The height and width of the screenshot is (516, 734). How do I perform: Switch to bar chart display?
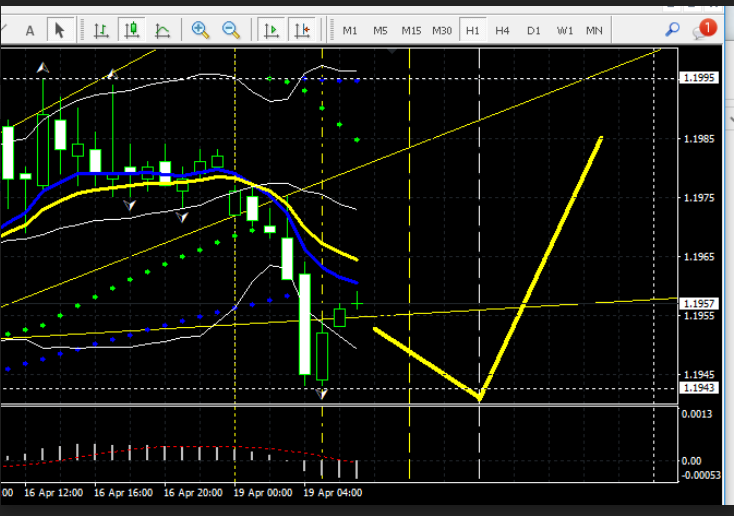point(101,30)
